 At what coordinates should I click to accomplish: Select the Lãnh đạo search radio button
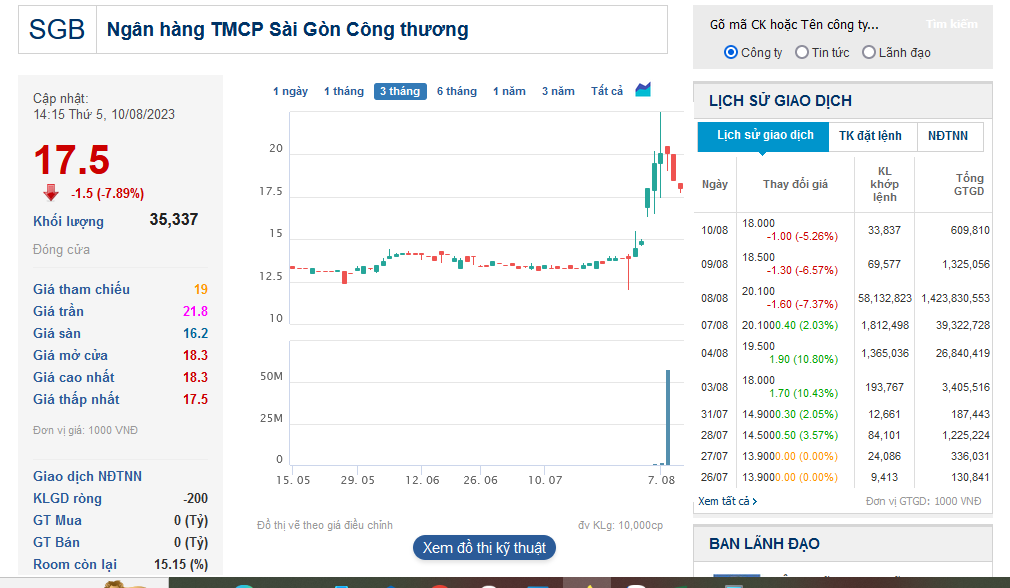(x=869, y=52)
